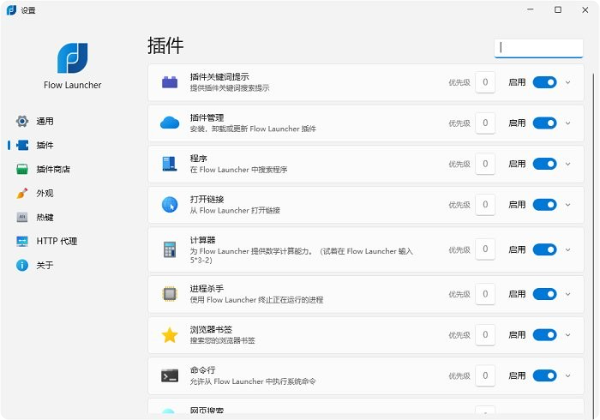Toggle the 浏览器书签 plugin switch

click(545, 335)
